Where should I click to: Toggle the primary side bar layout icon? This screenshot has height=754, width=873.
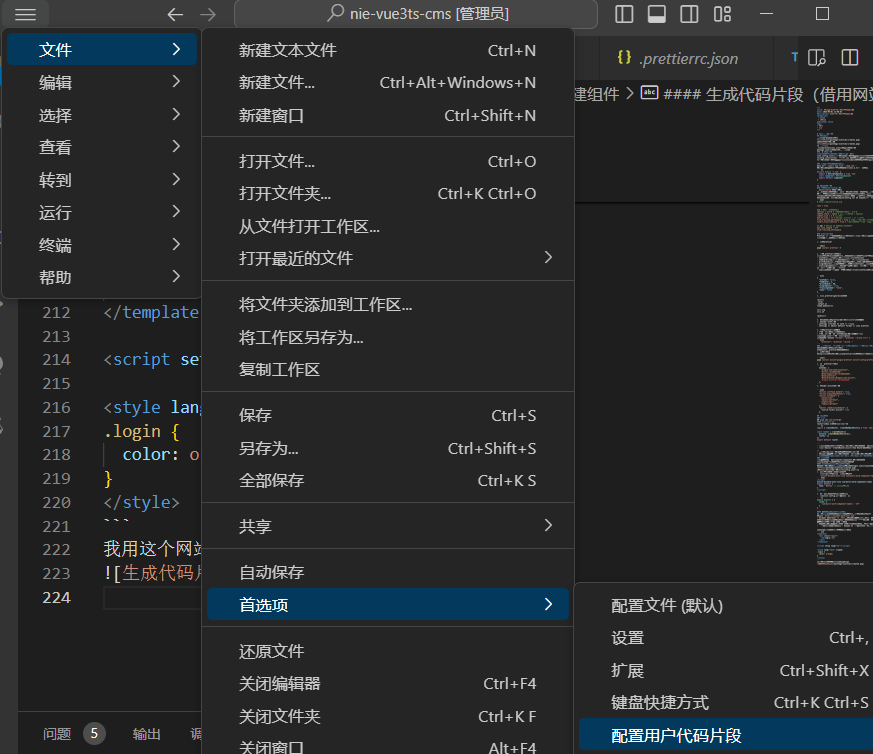click(624, 14)
